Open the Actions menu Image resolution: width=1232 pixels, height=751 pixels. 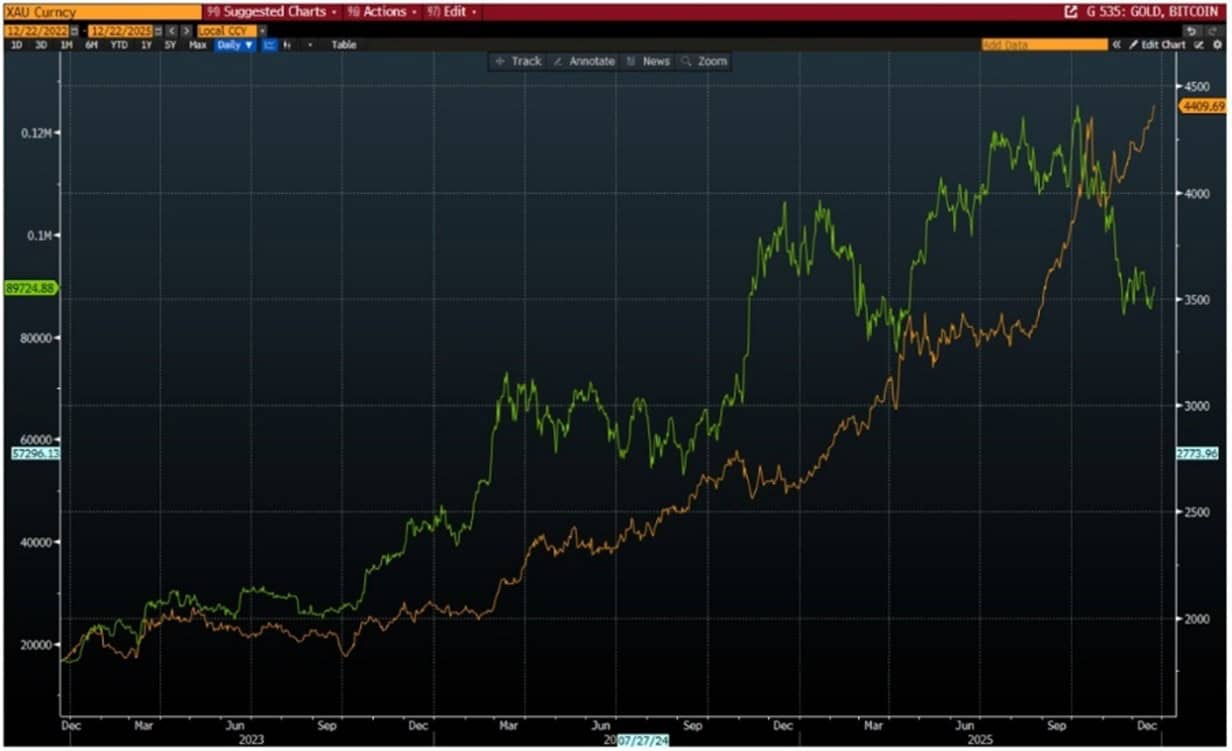382,12
